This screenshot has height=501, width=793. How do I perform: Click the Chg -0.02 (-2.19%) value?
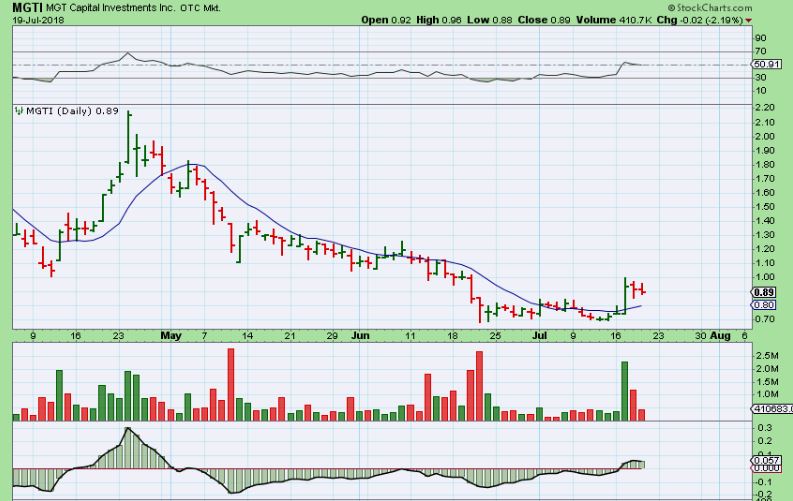click(x=699, y=20)
